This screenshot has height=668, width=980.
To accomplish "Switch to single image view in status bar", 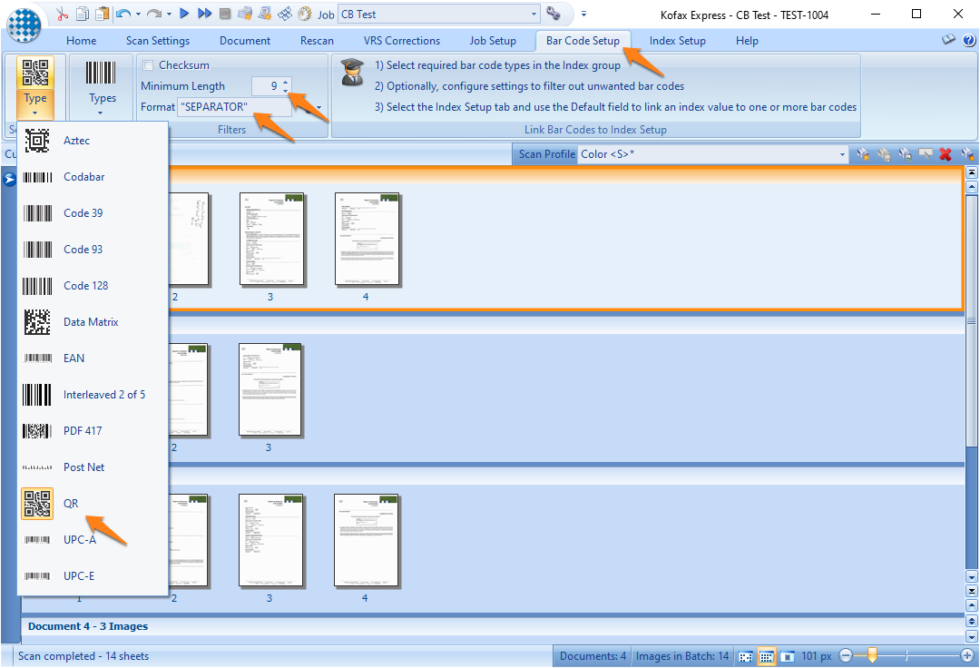I will pyautogui.click(x=787, y=656).
